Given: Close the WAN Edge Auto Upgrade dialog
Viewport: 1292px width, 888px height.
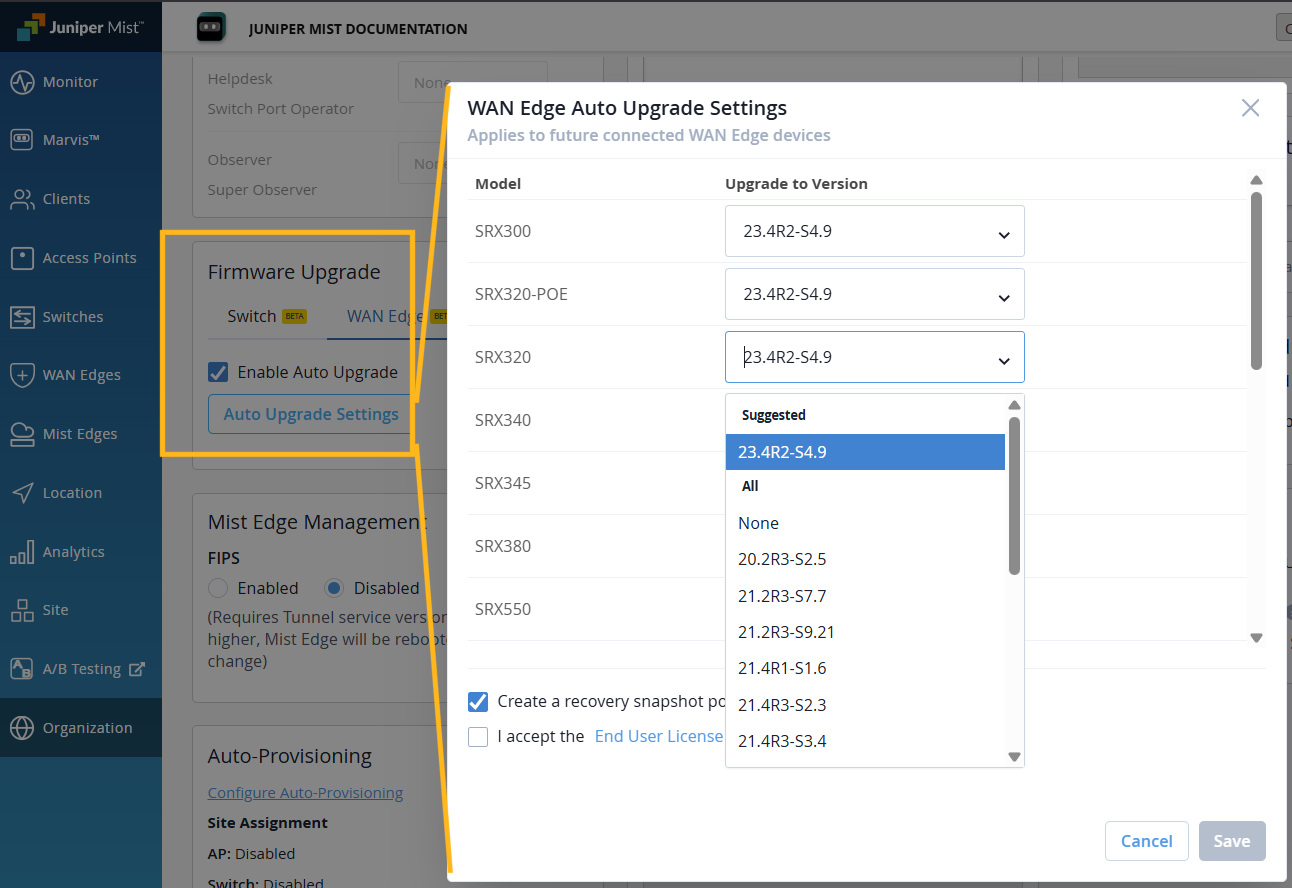Looking at the screenshot, I should 1250,108.
